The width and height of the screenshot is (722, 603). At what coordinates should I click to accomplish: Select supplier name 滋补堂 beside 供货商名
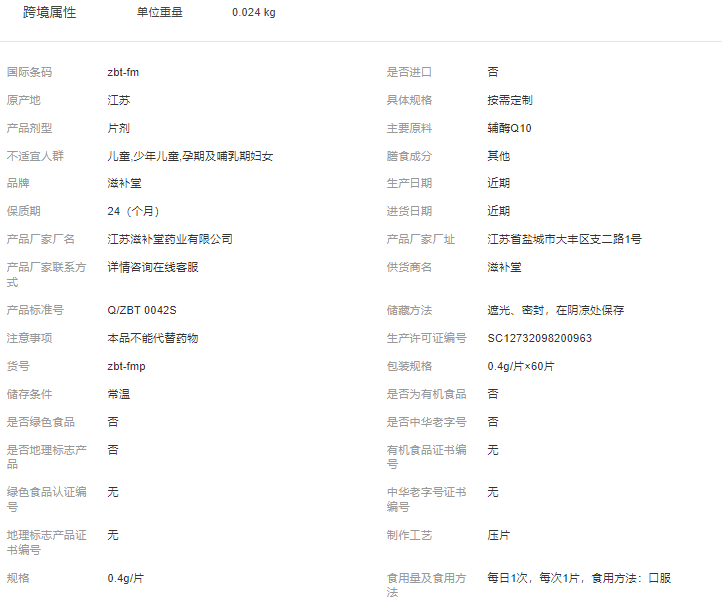505,267
